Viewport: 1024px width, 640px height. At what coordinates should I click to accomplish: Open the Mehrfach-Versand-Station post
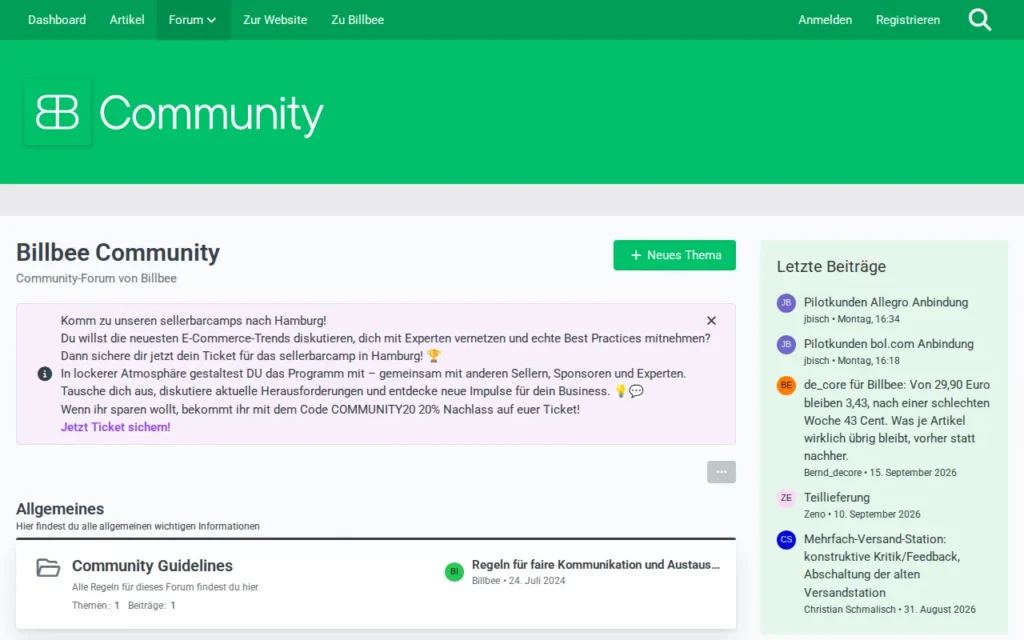pos(882,566)
